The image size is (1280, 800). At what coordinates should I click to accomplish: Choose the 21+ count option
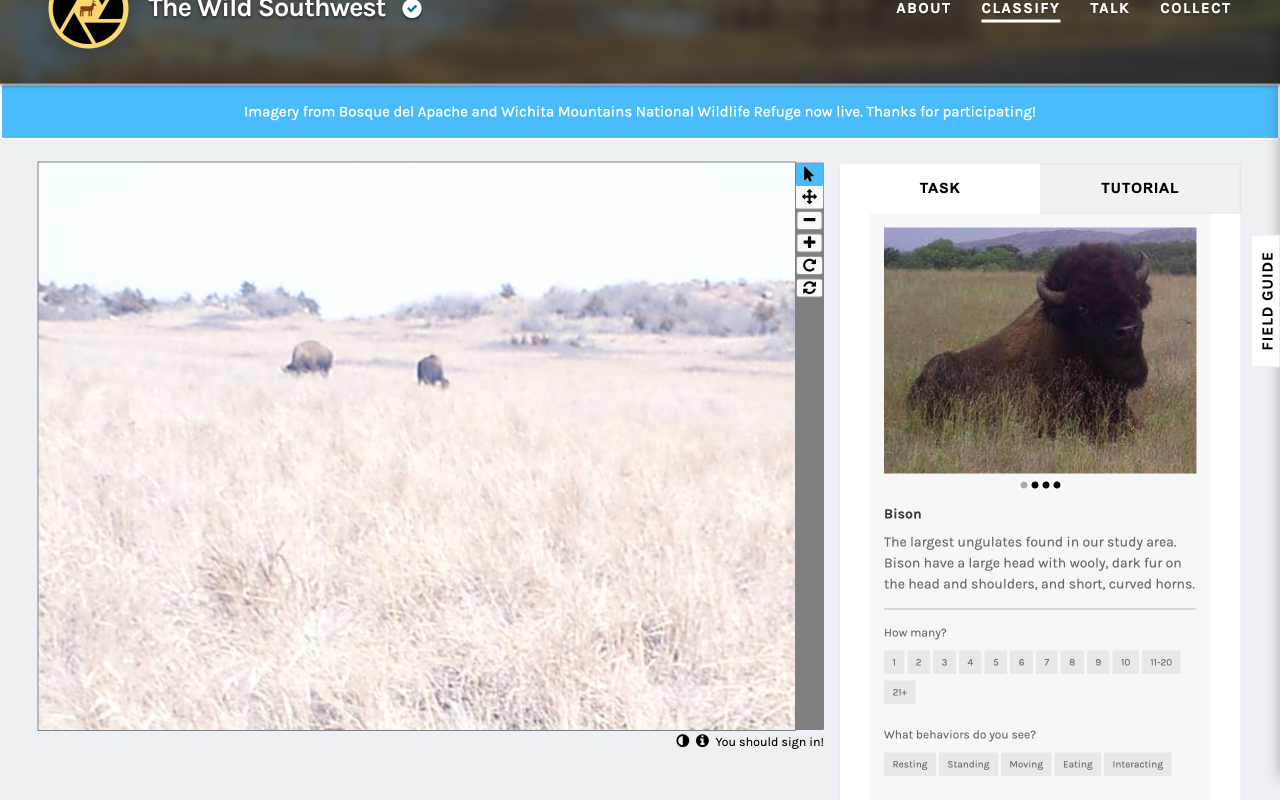899,692
